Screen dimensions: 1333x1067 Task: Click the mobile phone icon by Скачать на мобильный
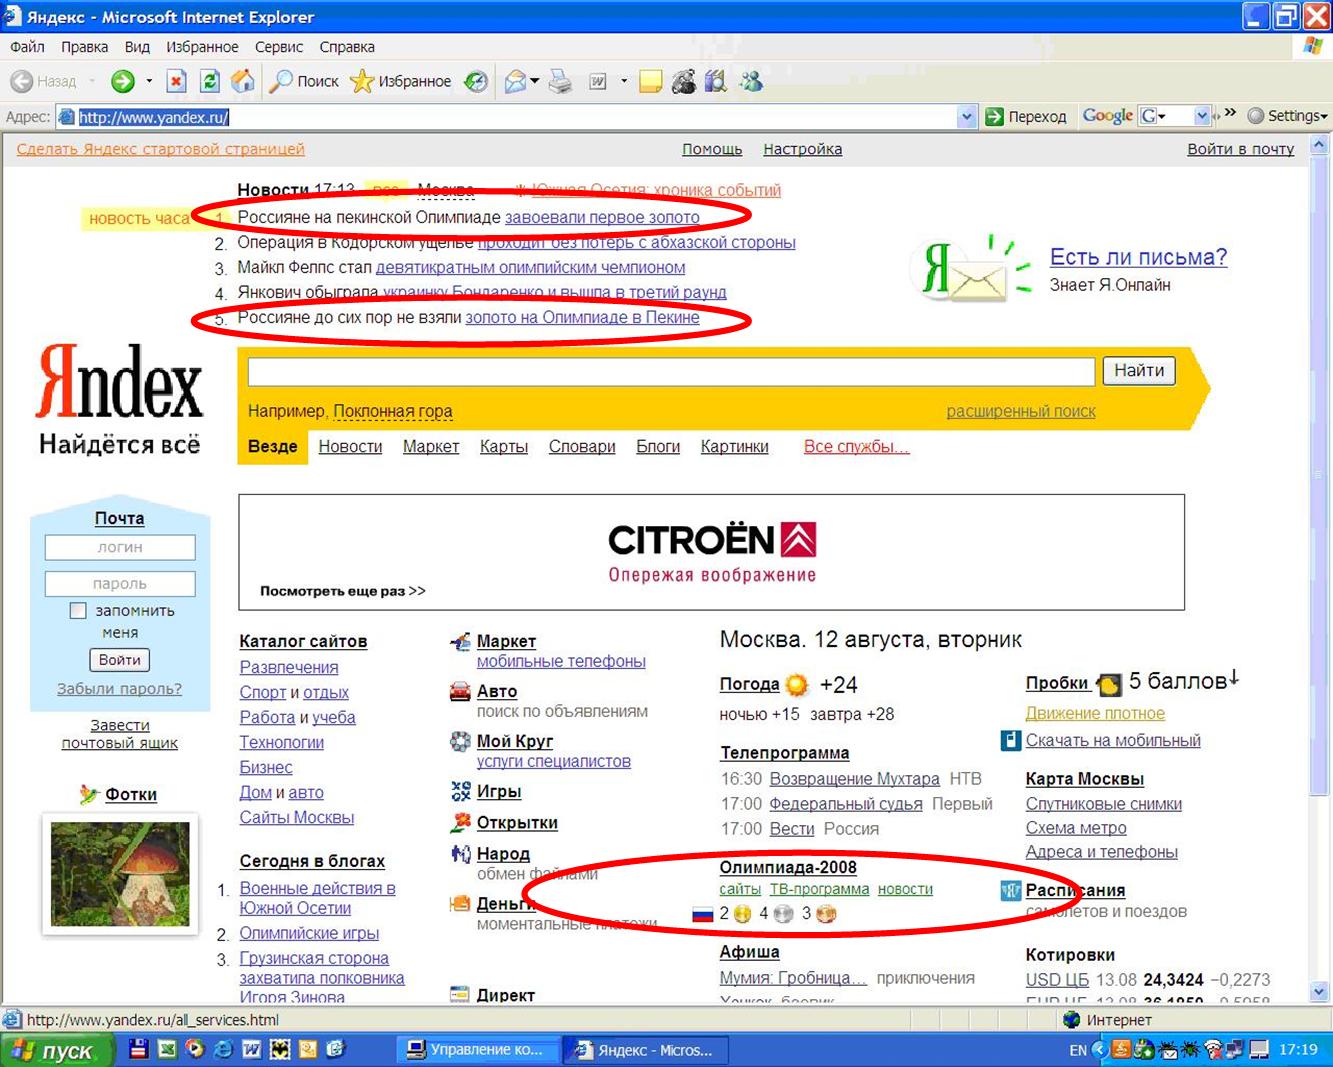pos(1011,741)
